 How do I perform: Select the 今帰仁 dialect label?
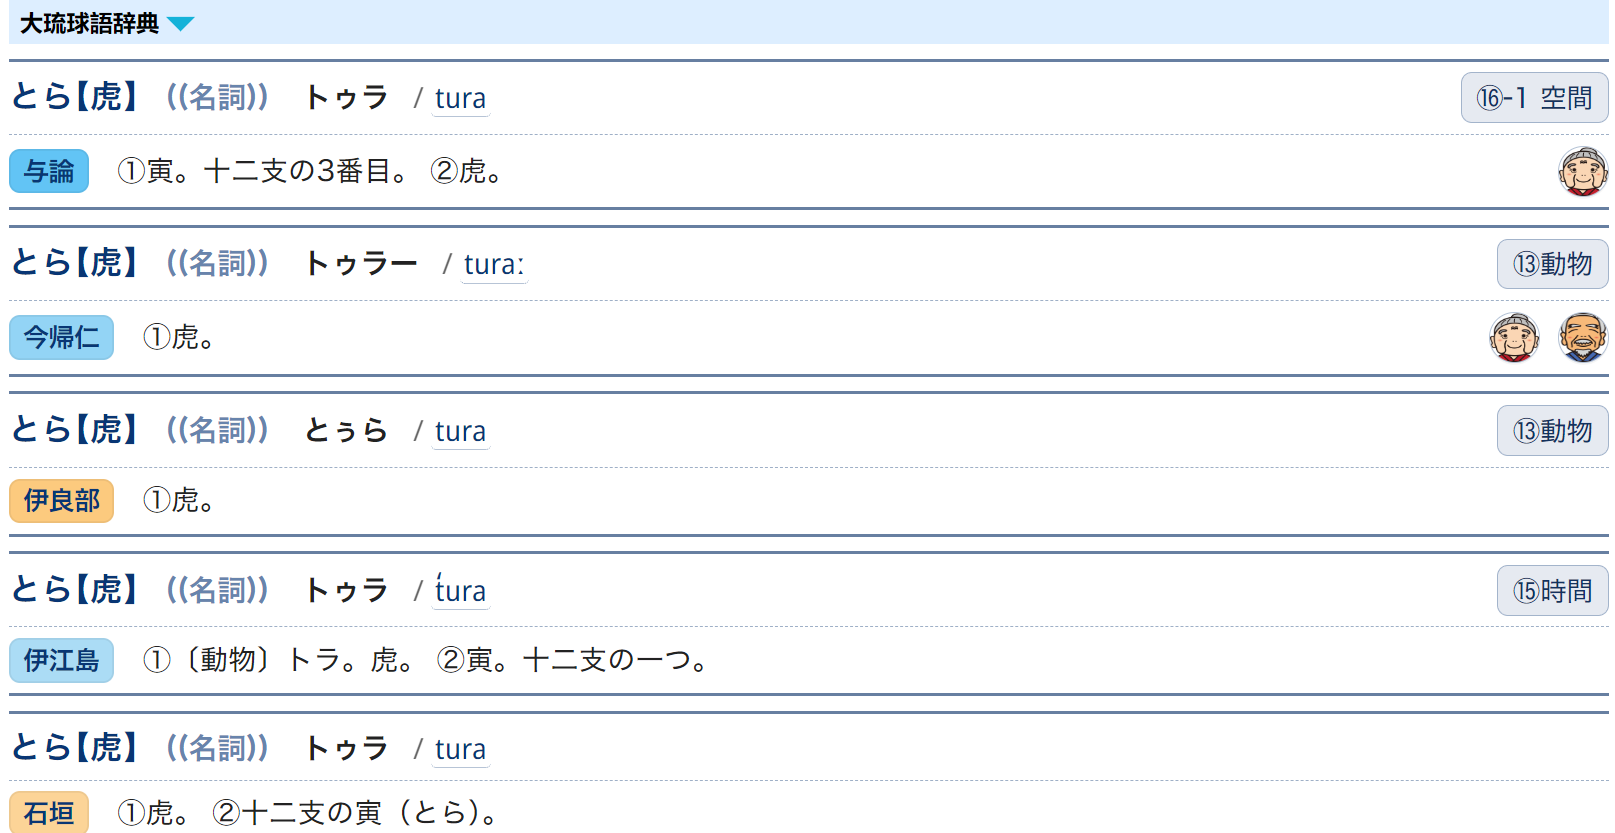[61, 337]
